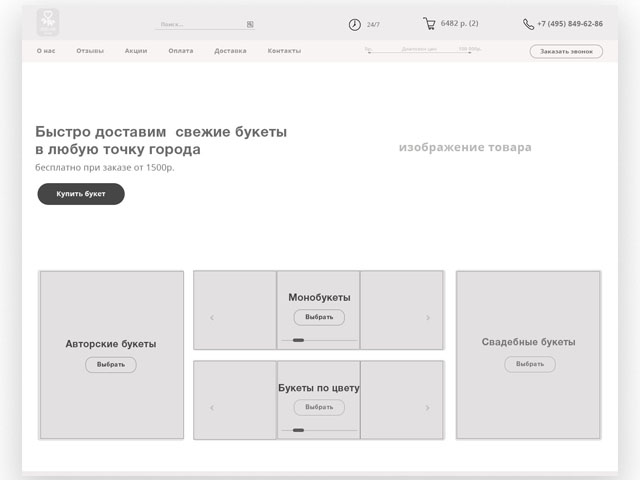Click the Монобукеты carousel progress indicator

pos(298,340)
